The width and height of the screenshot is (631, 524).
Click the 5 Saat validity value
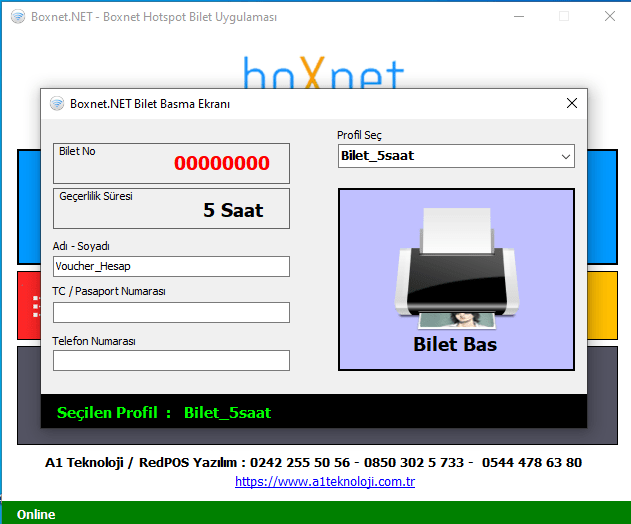233,210
